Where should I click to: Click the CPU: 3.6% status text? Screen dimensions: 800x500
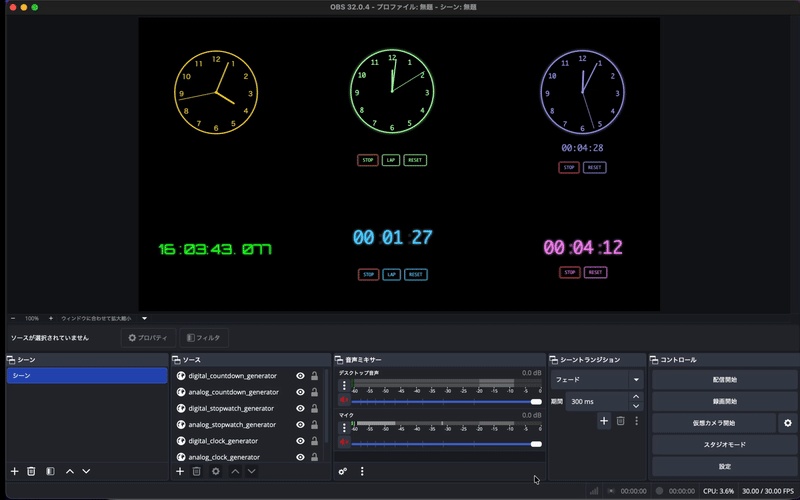tap(718, 491)
